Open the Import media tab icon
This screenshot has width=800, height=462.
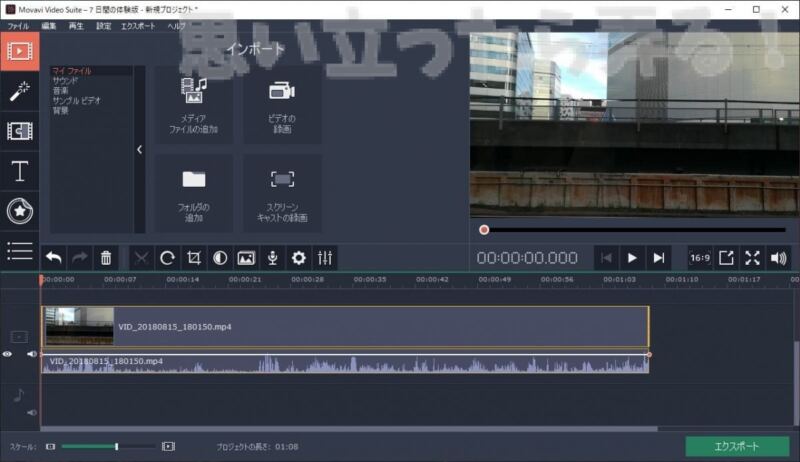19,51
